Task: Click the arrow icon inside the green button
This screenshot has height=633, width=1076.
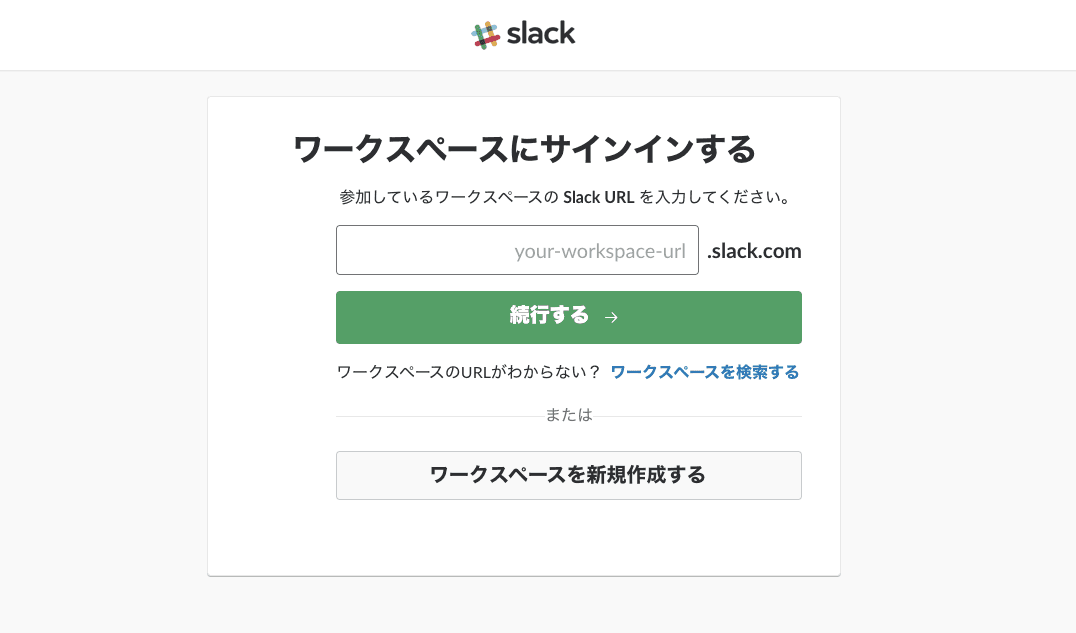Action: [x=611, y=317]
